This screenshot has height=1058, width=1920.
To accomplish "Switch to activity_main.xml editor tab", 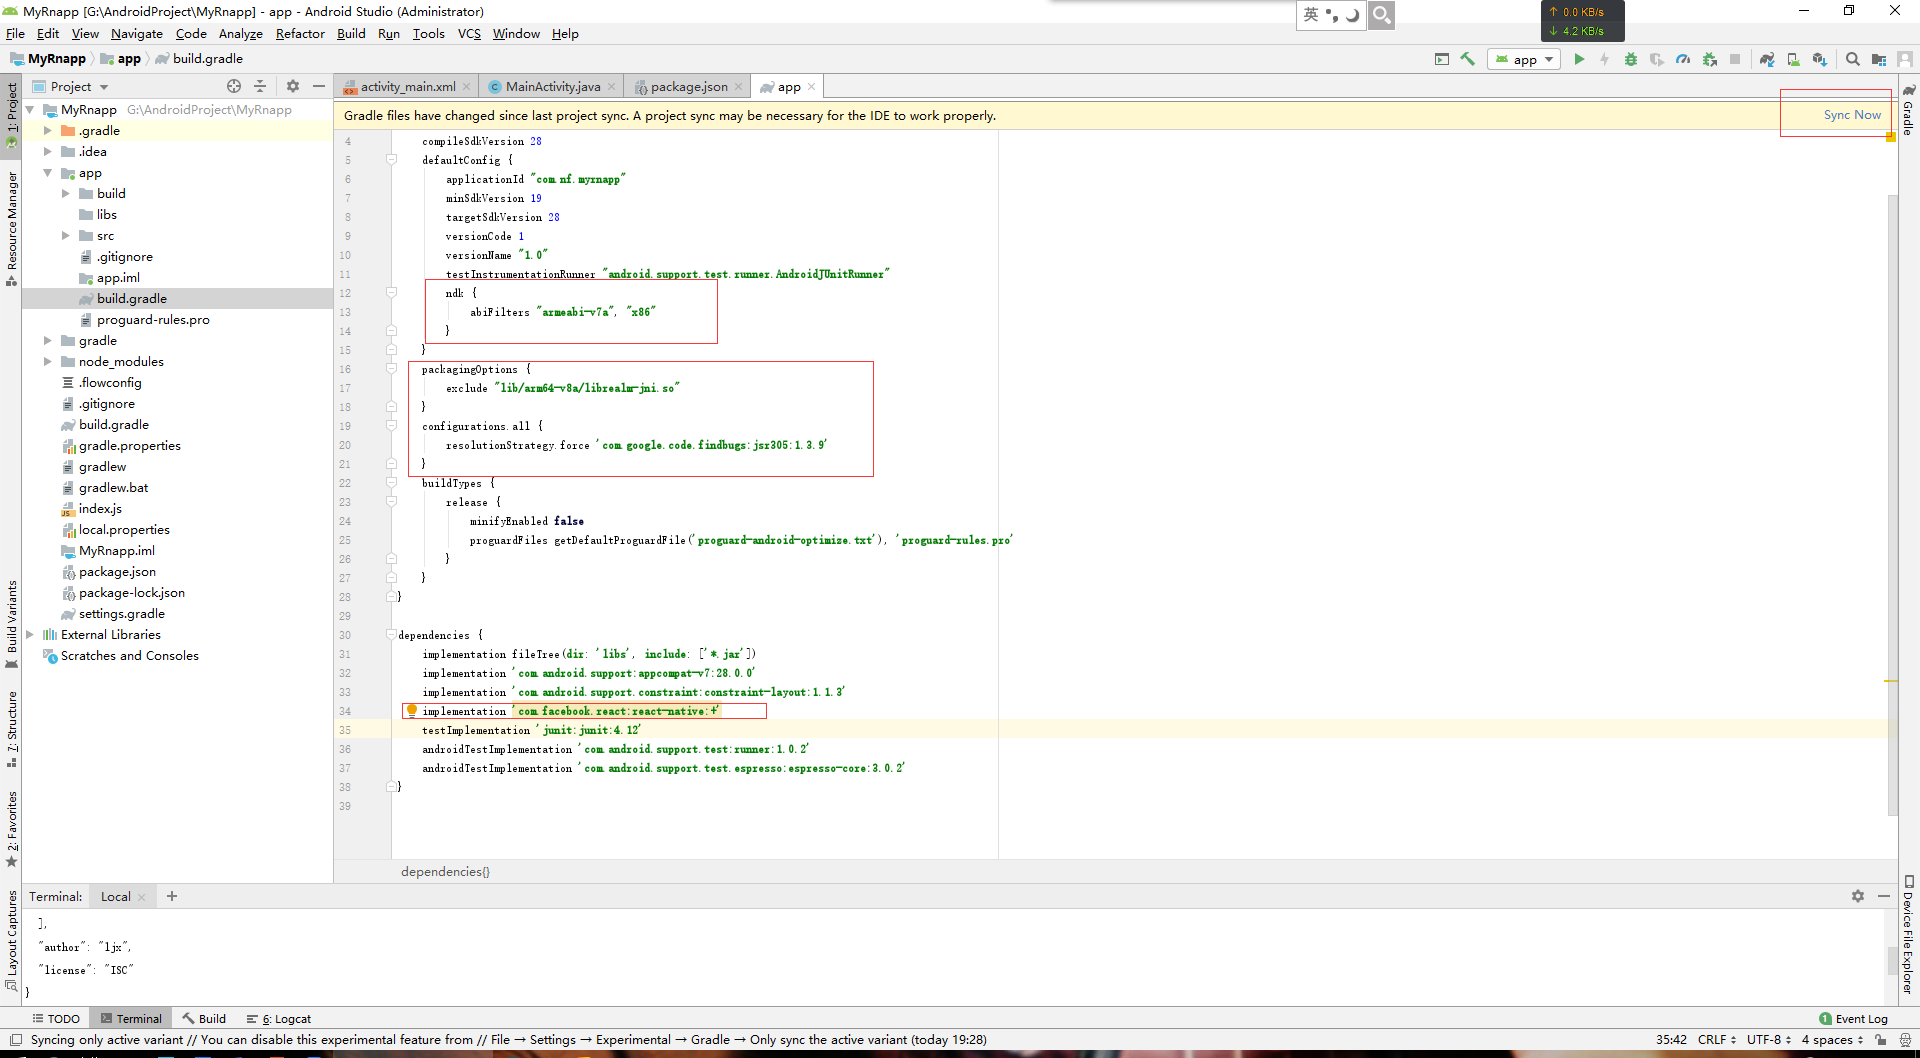I will click(407, 87).
